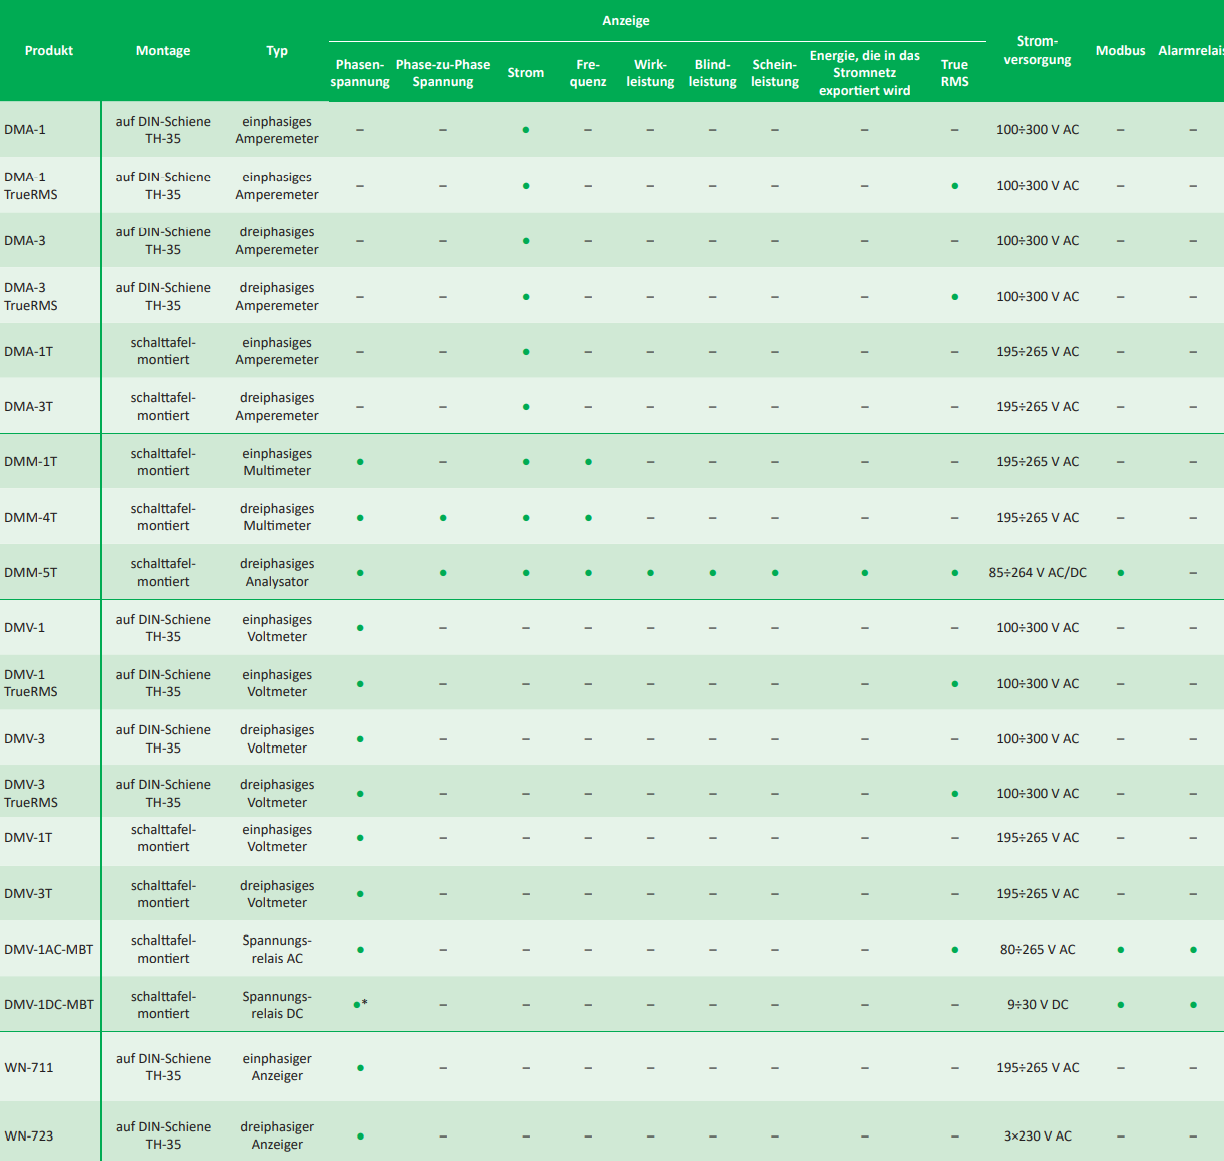Select the 'Phasenspannung' column header

click(360, 73)
